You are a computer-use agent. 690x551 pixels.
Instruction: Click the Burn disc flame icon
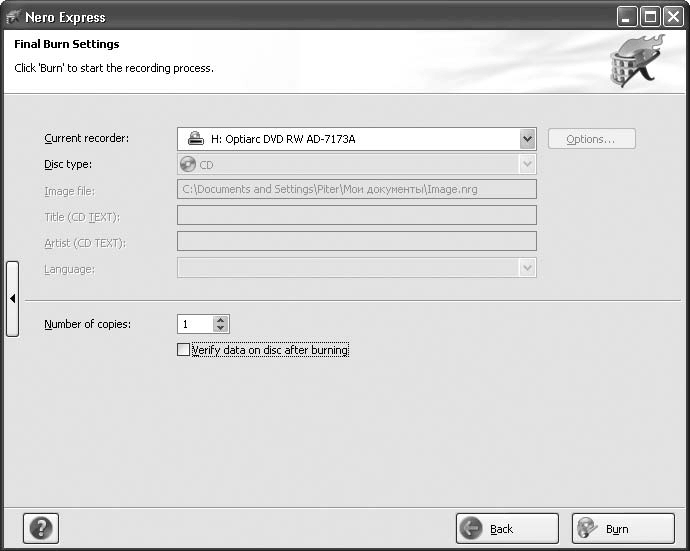[587, 528]
